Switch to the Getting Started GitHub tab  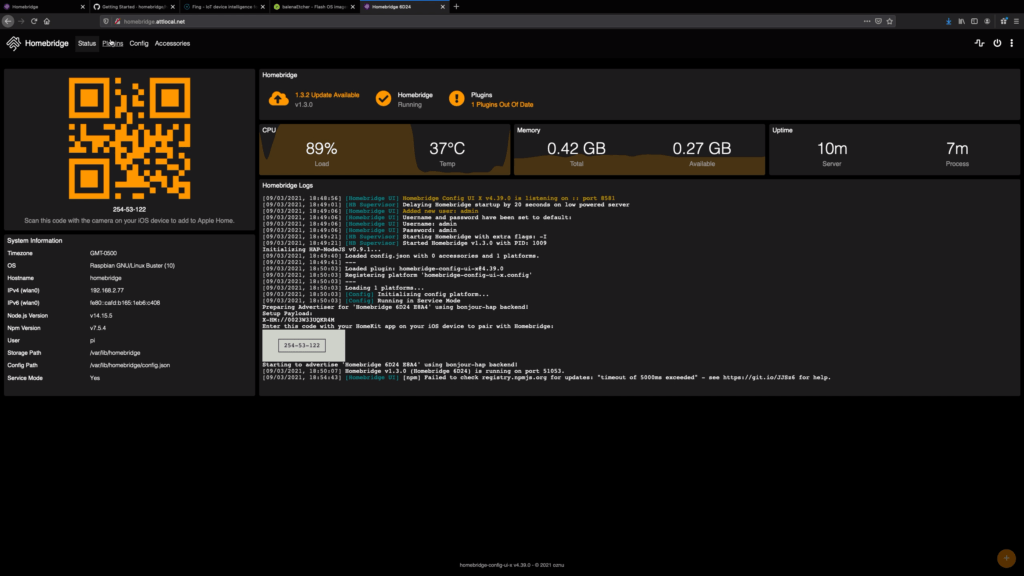pyautogui.click(x=134, y=7)
